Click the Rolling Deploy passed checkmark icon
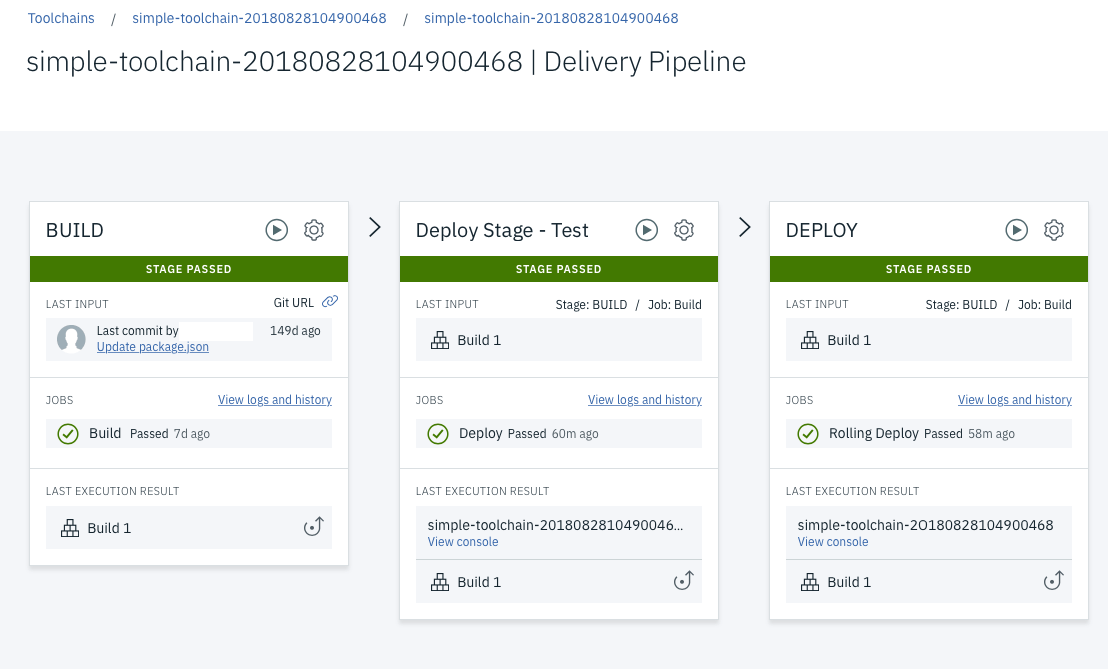Image resolution: width=1108 pixels, height=669 pixels. (x=808, y=434)
